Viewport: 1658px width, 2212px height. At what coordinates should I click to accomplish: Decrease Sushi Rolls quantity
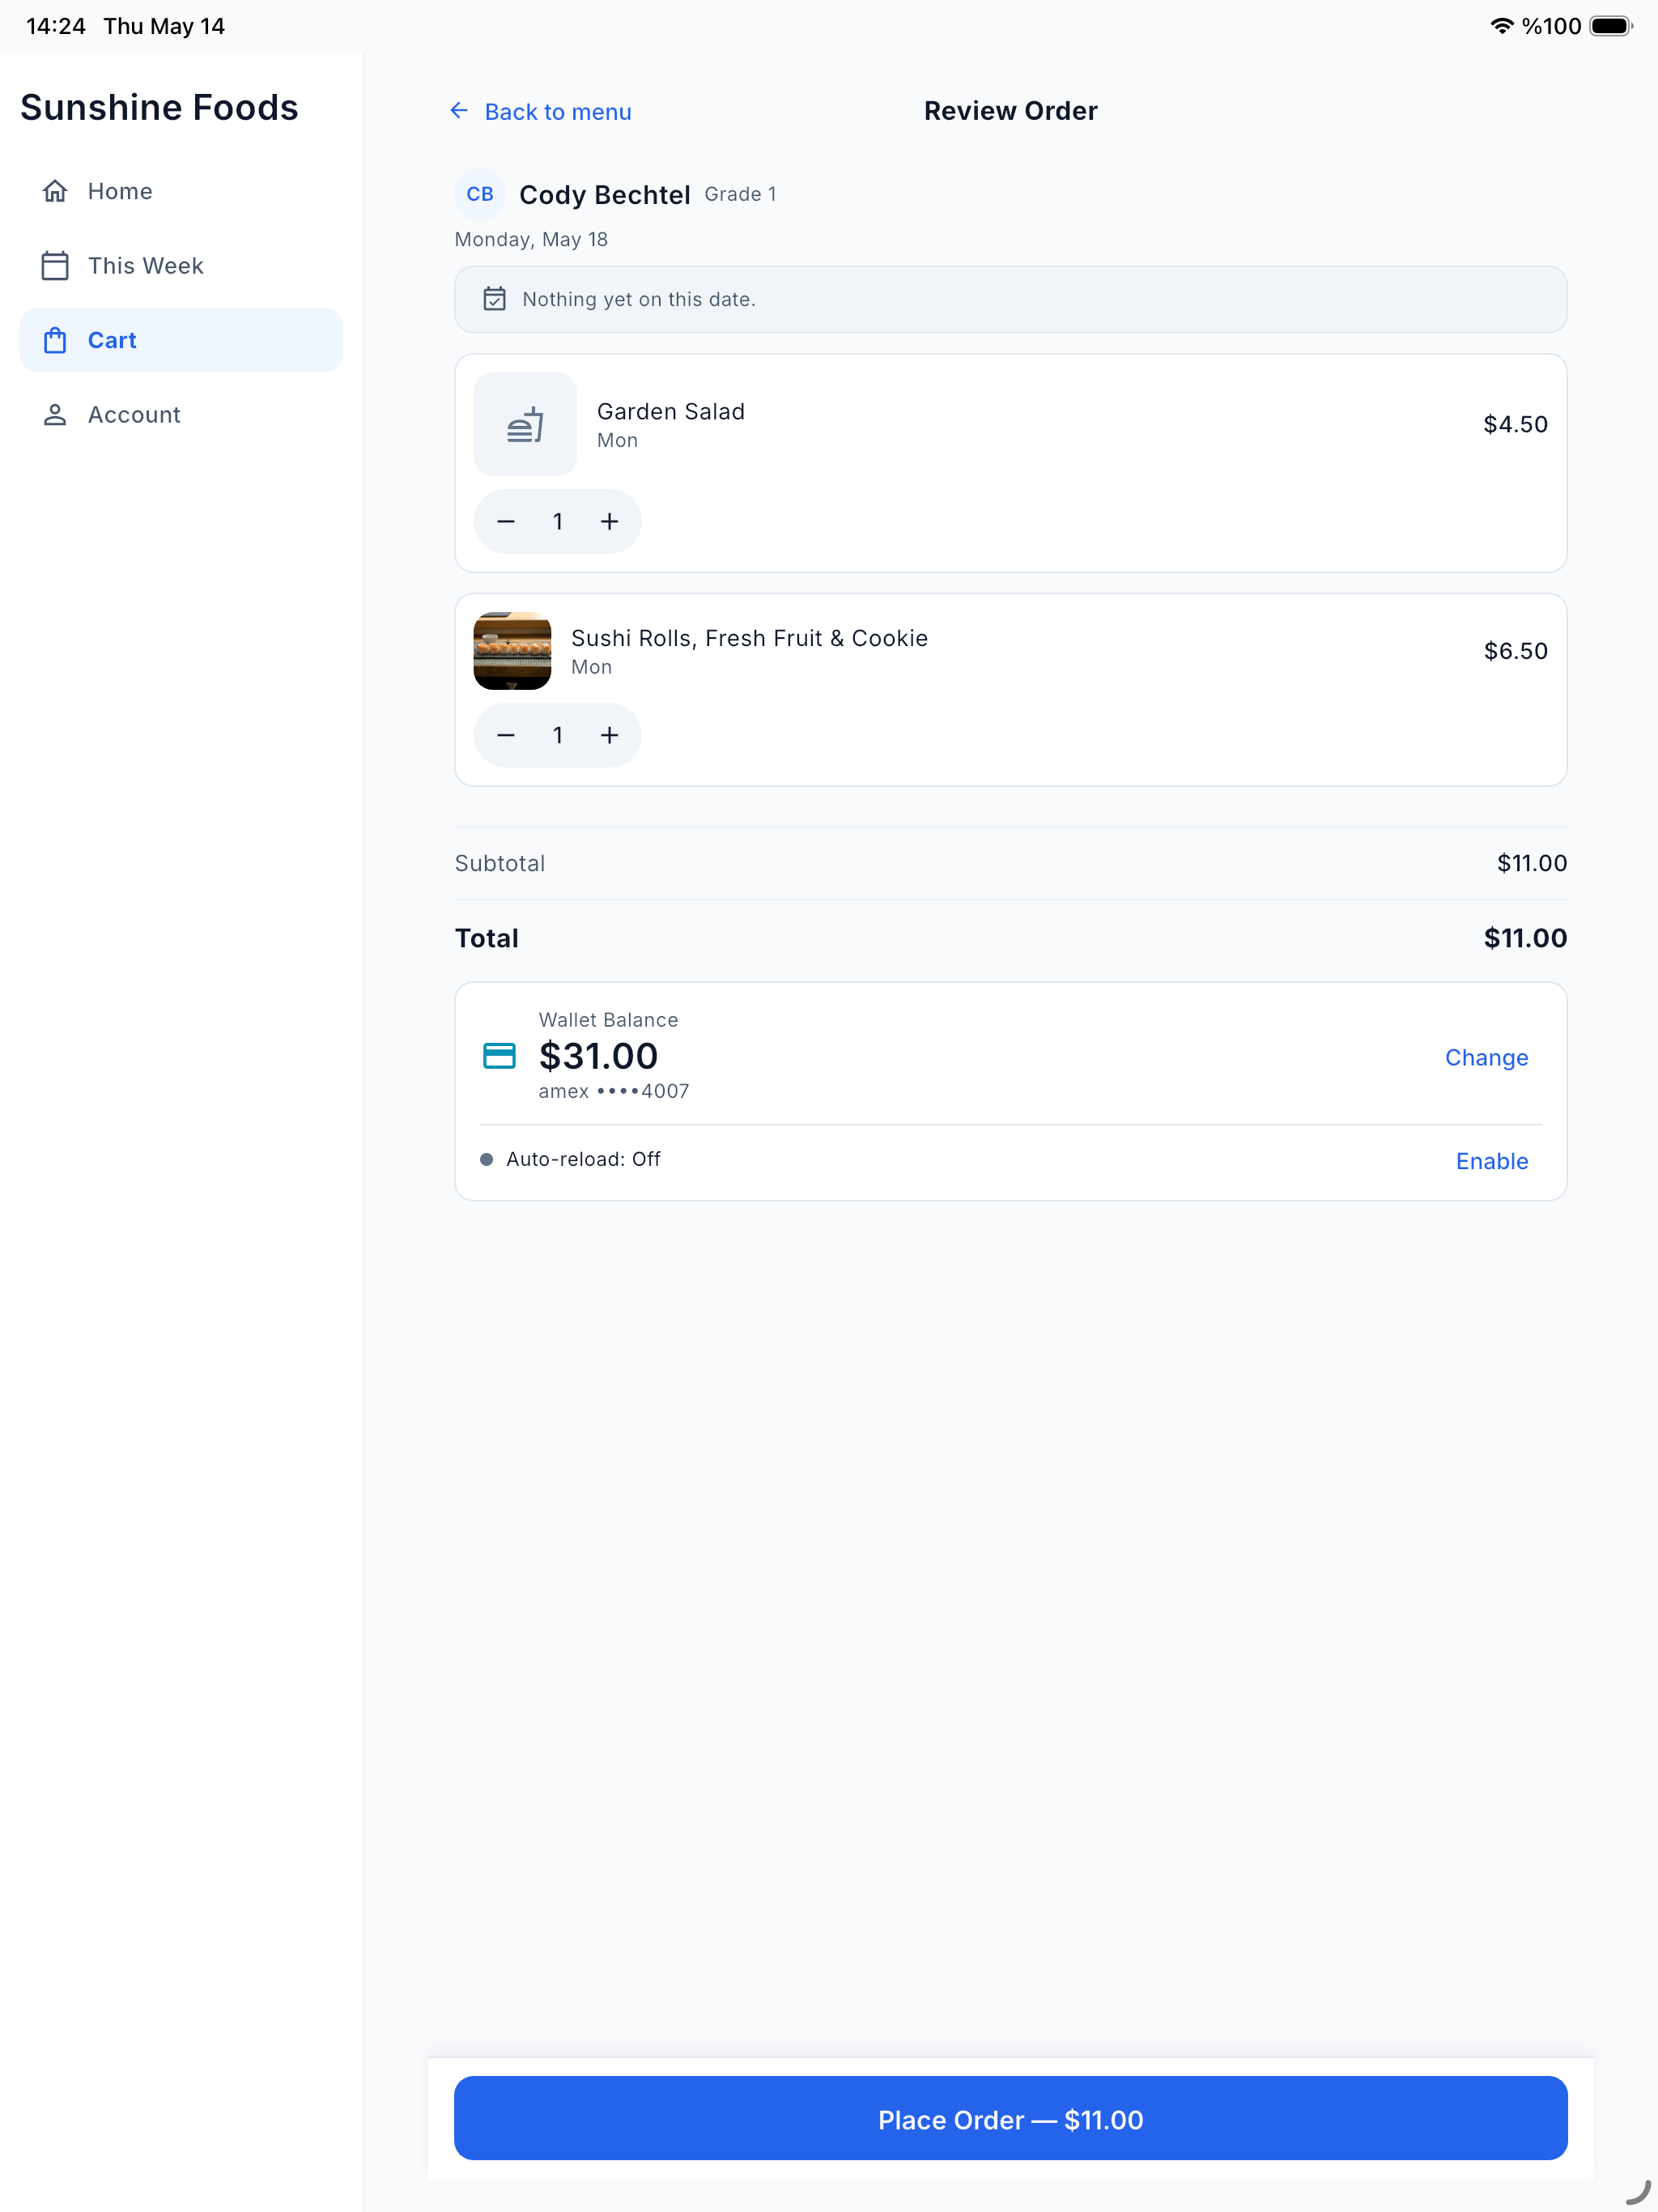click(506, 735)
